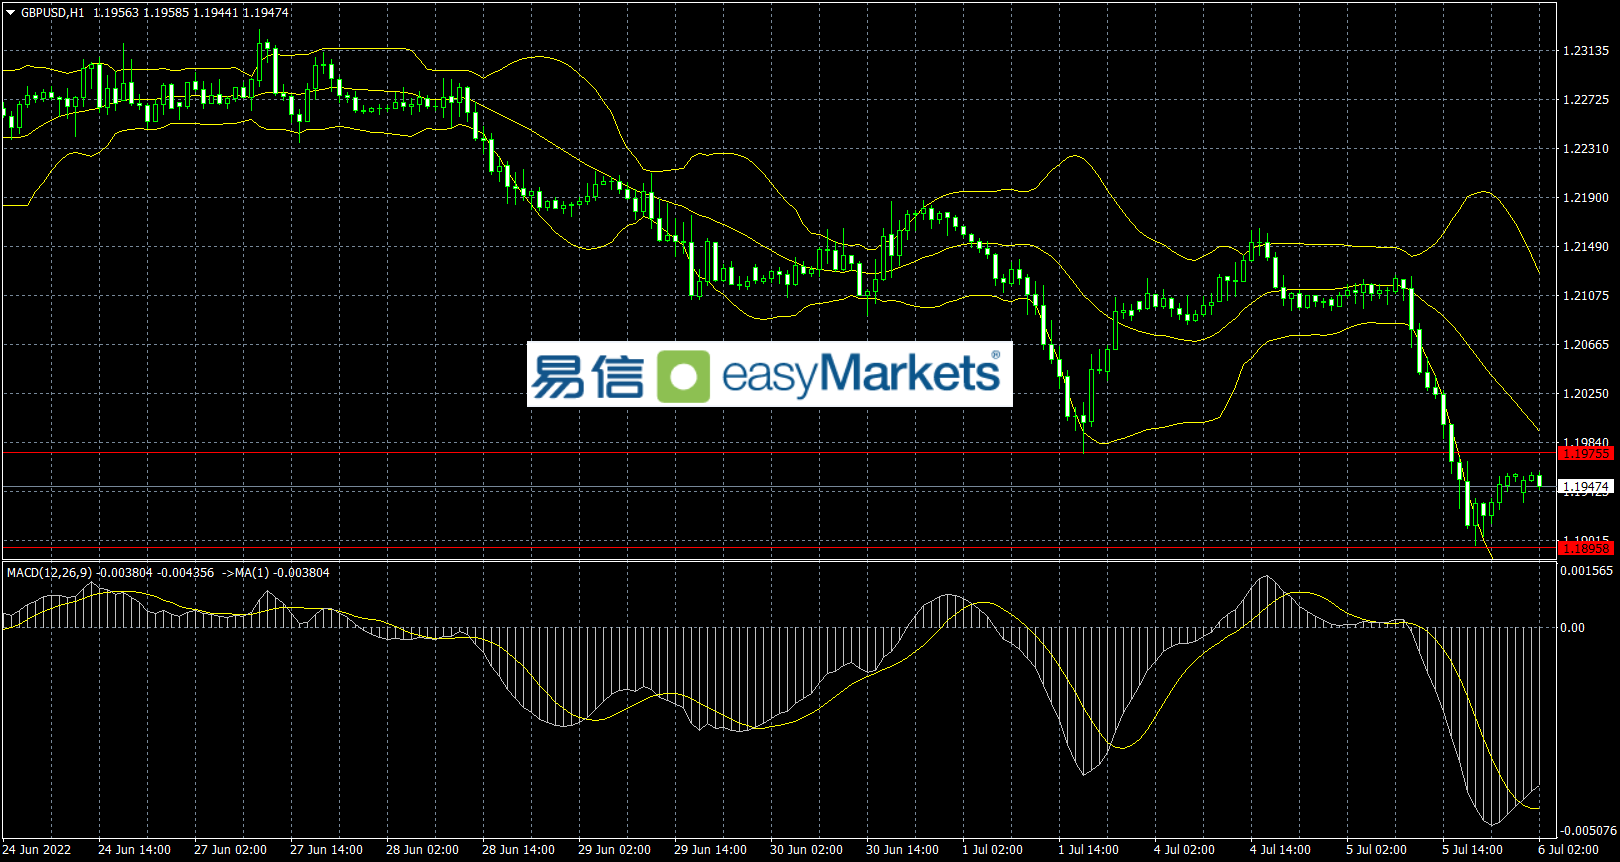
Task: Click the 24 Jun 2022 date label
Action: click(37, 850)
